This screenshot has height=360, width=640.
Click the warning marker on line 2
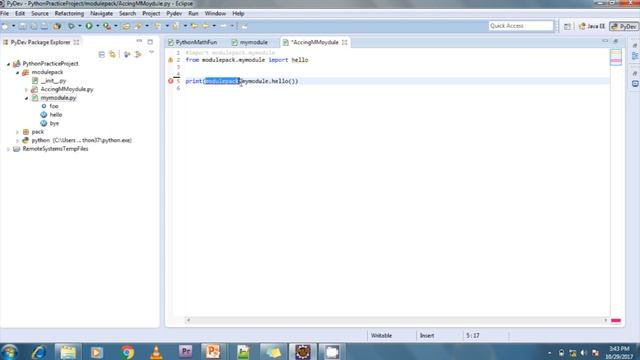click(171, 60)
